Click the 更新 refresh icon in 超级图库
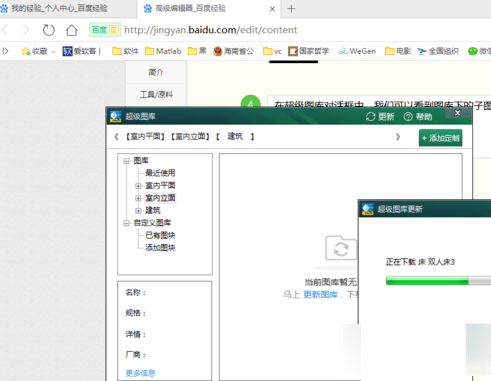Screen dimensions: 491x381 pyautogui.click(x=371, y=117)
